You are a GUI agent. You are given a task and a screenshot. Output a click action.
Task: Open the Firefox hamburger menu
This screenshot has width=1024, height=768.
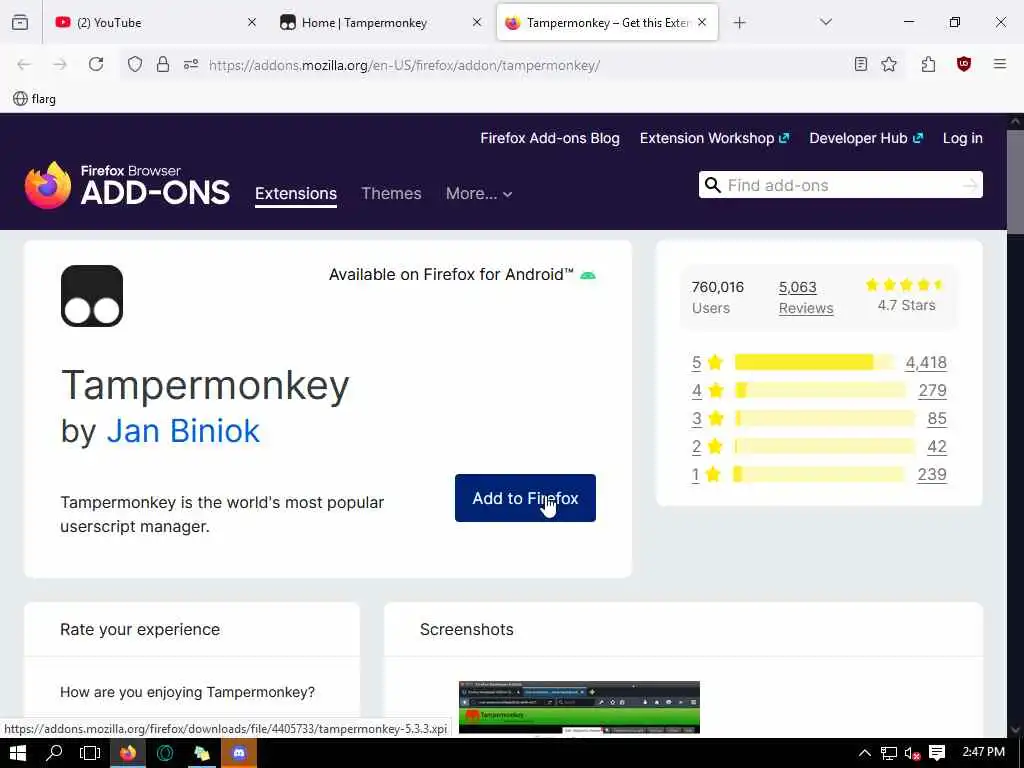(x=1000, y=64)
